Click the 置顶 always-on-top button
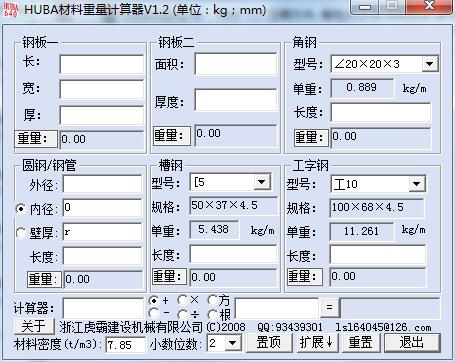 point(269,342)
